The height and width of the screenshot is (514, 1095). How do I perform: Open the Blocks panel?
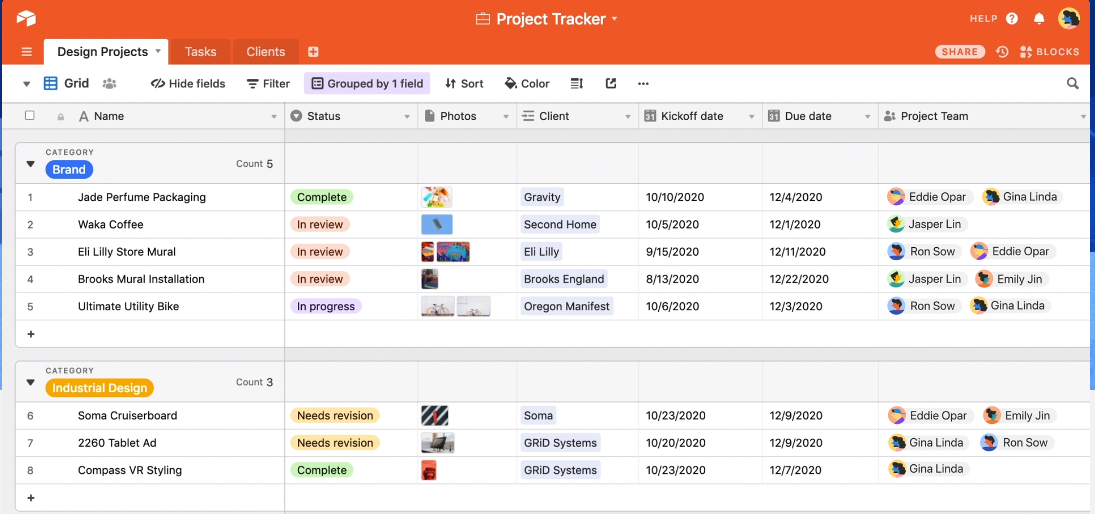pos(1050,52)
